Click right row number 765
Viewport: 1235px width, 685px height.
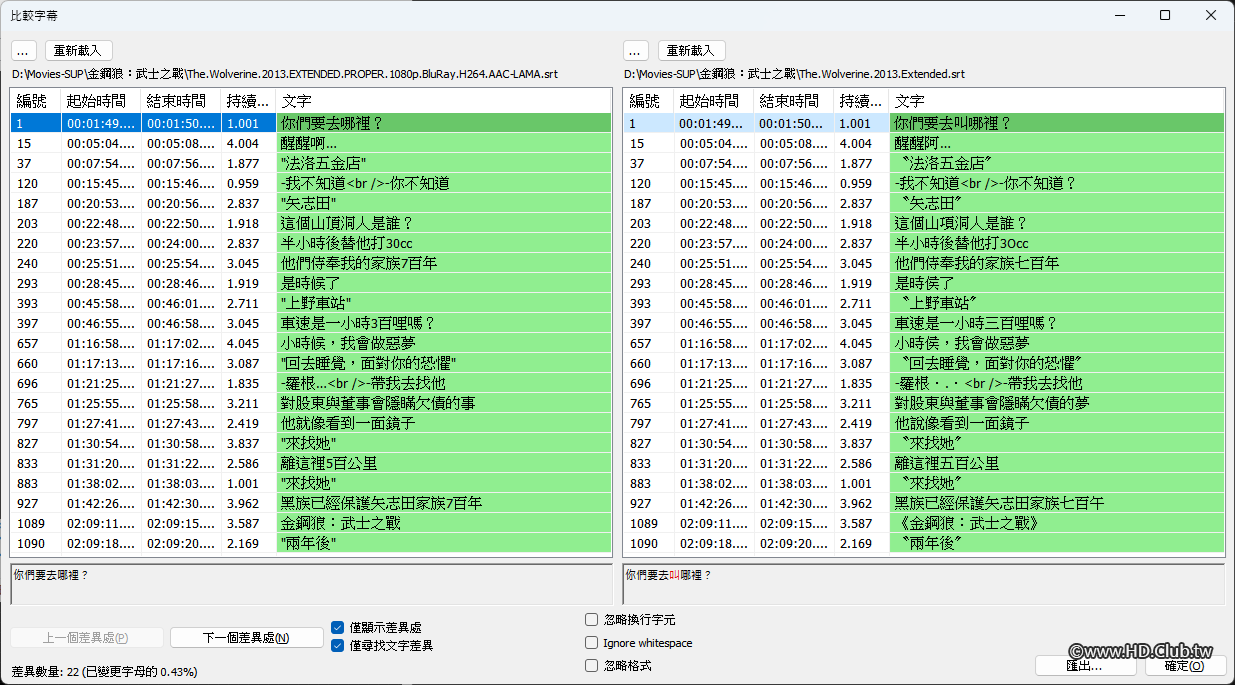coord(640,403)
